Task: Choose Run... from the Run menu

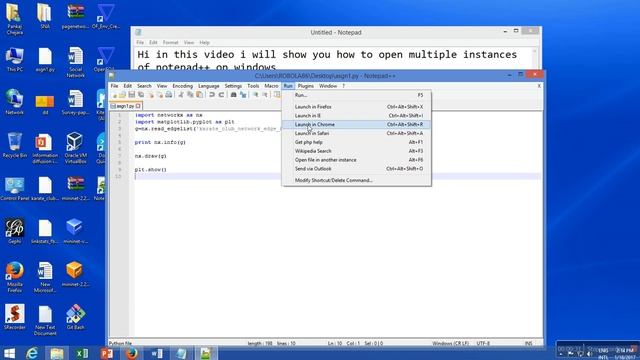Action: 356,95
